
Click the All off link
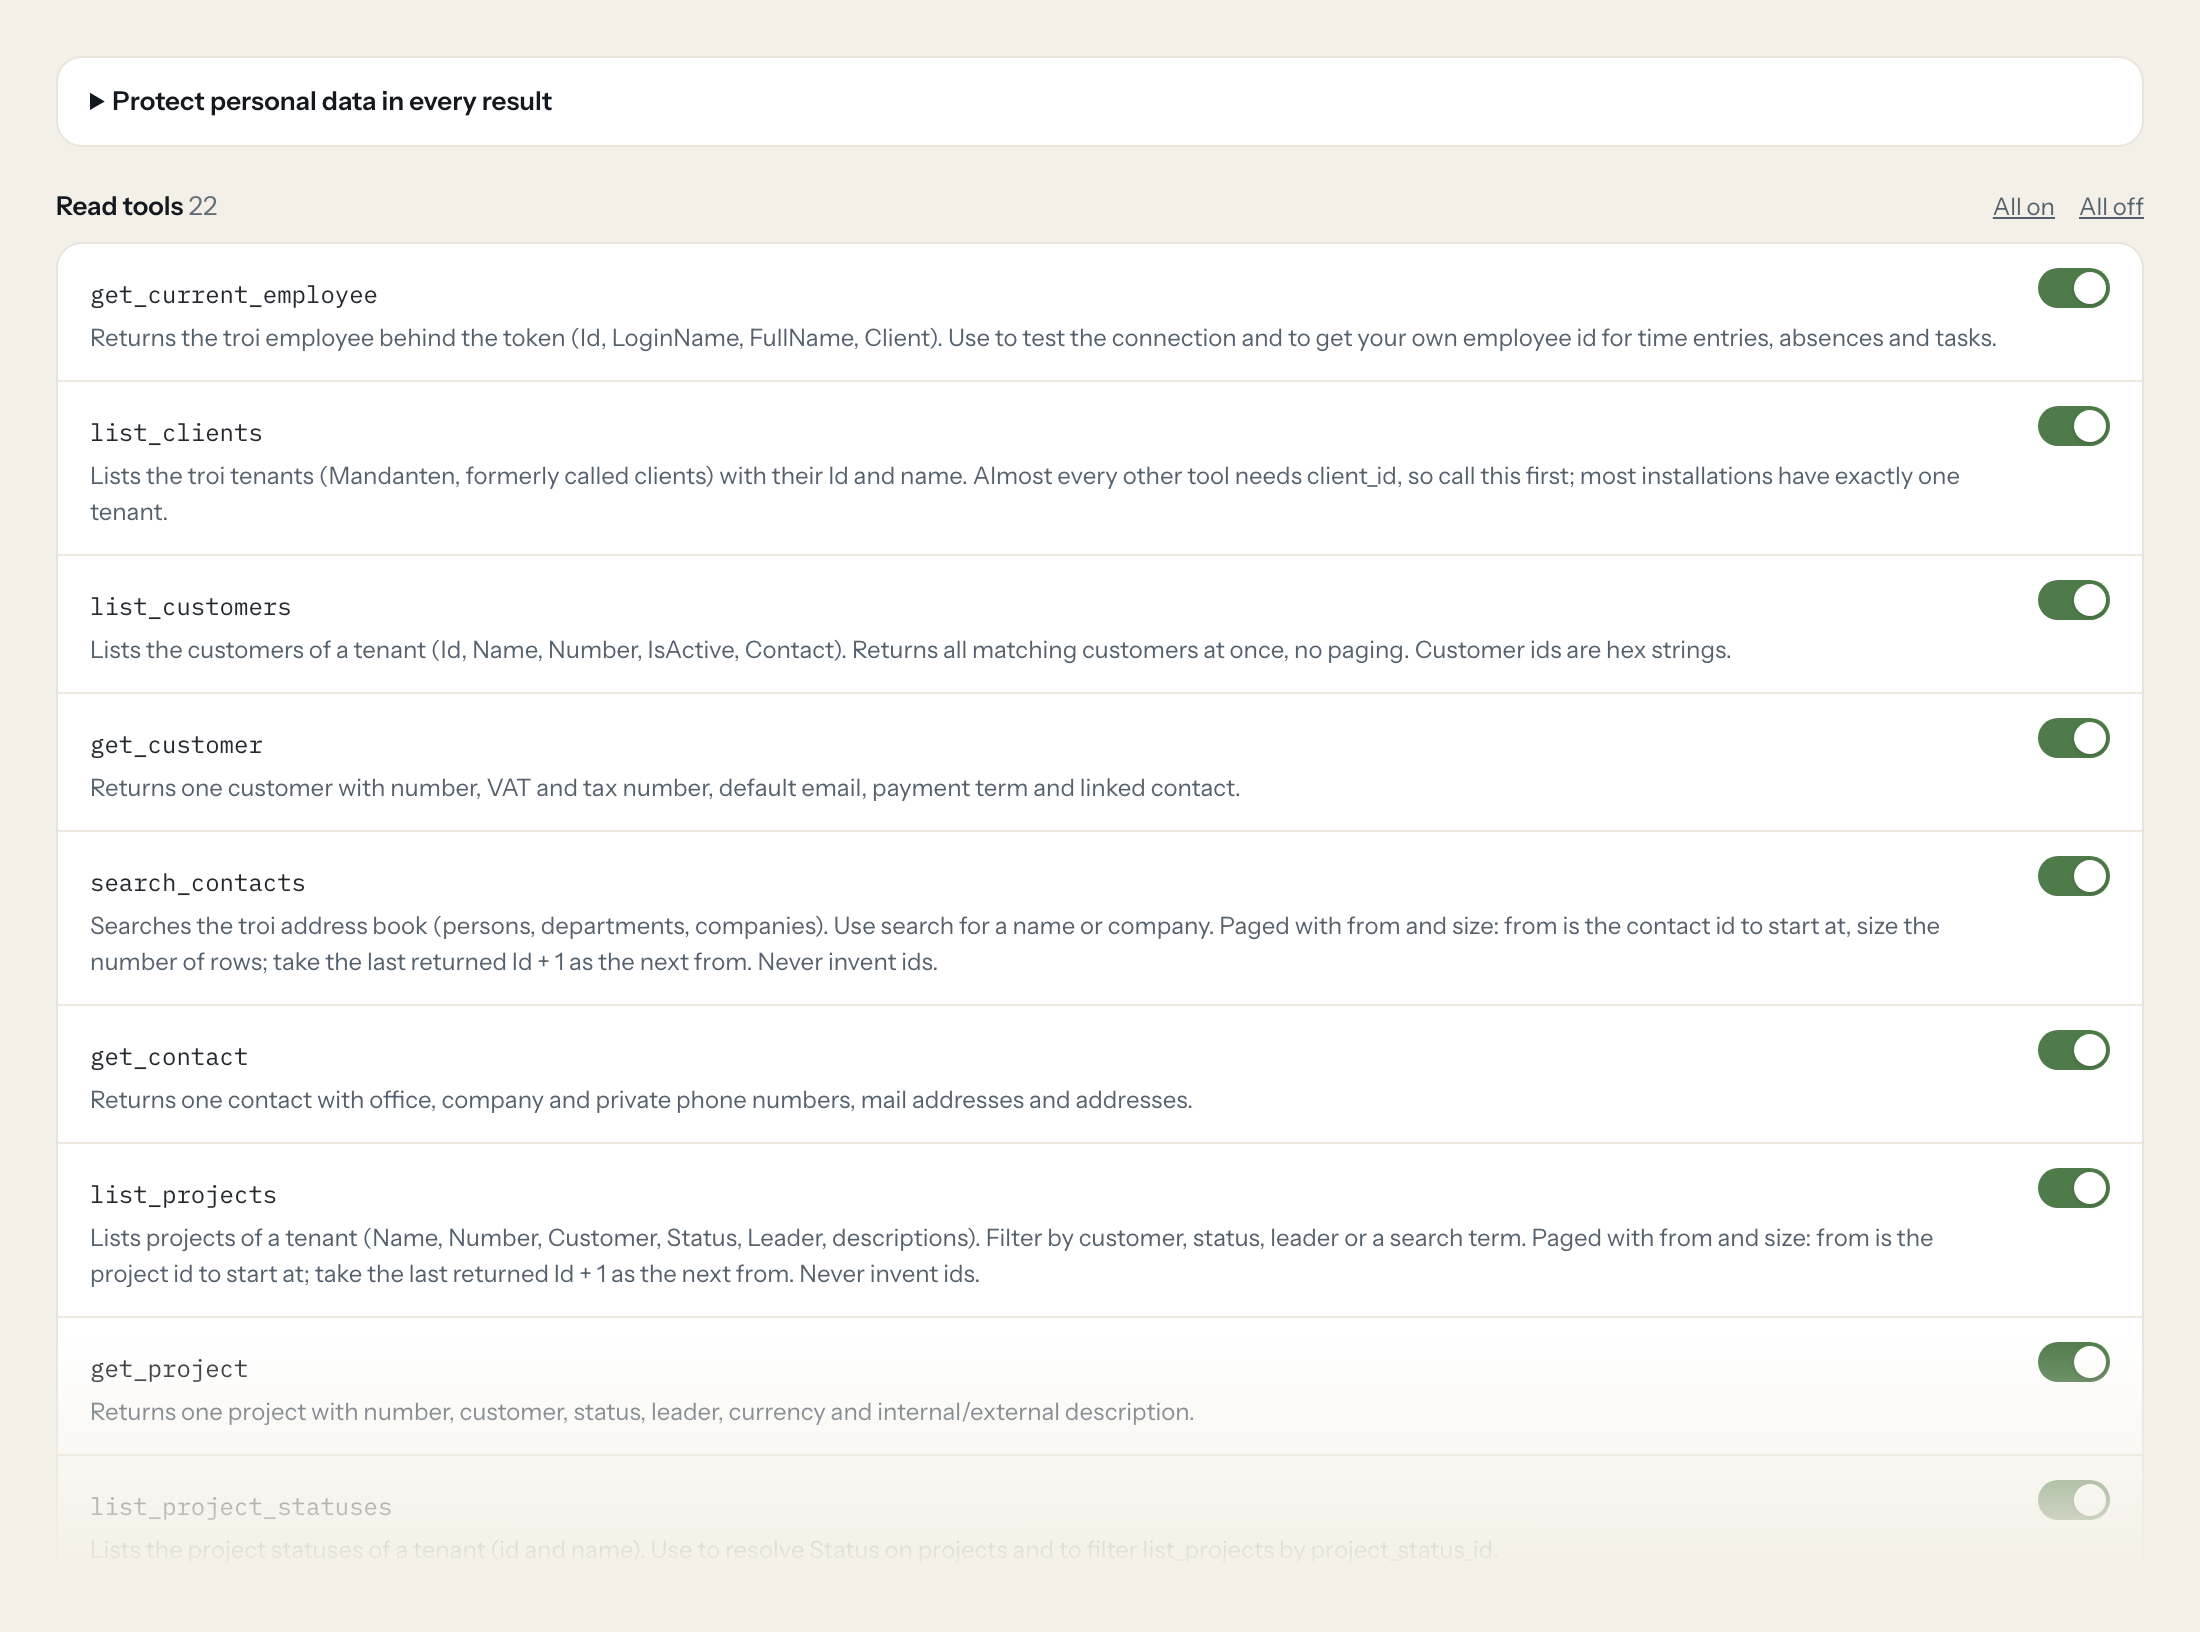pyautogui.click(x=2111, y=206)
